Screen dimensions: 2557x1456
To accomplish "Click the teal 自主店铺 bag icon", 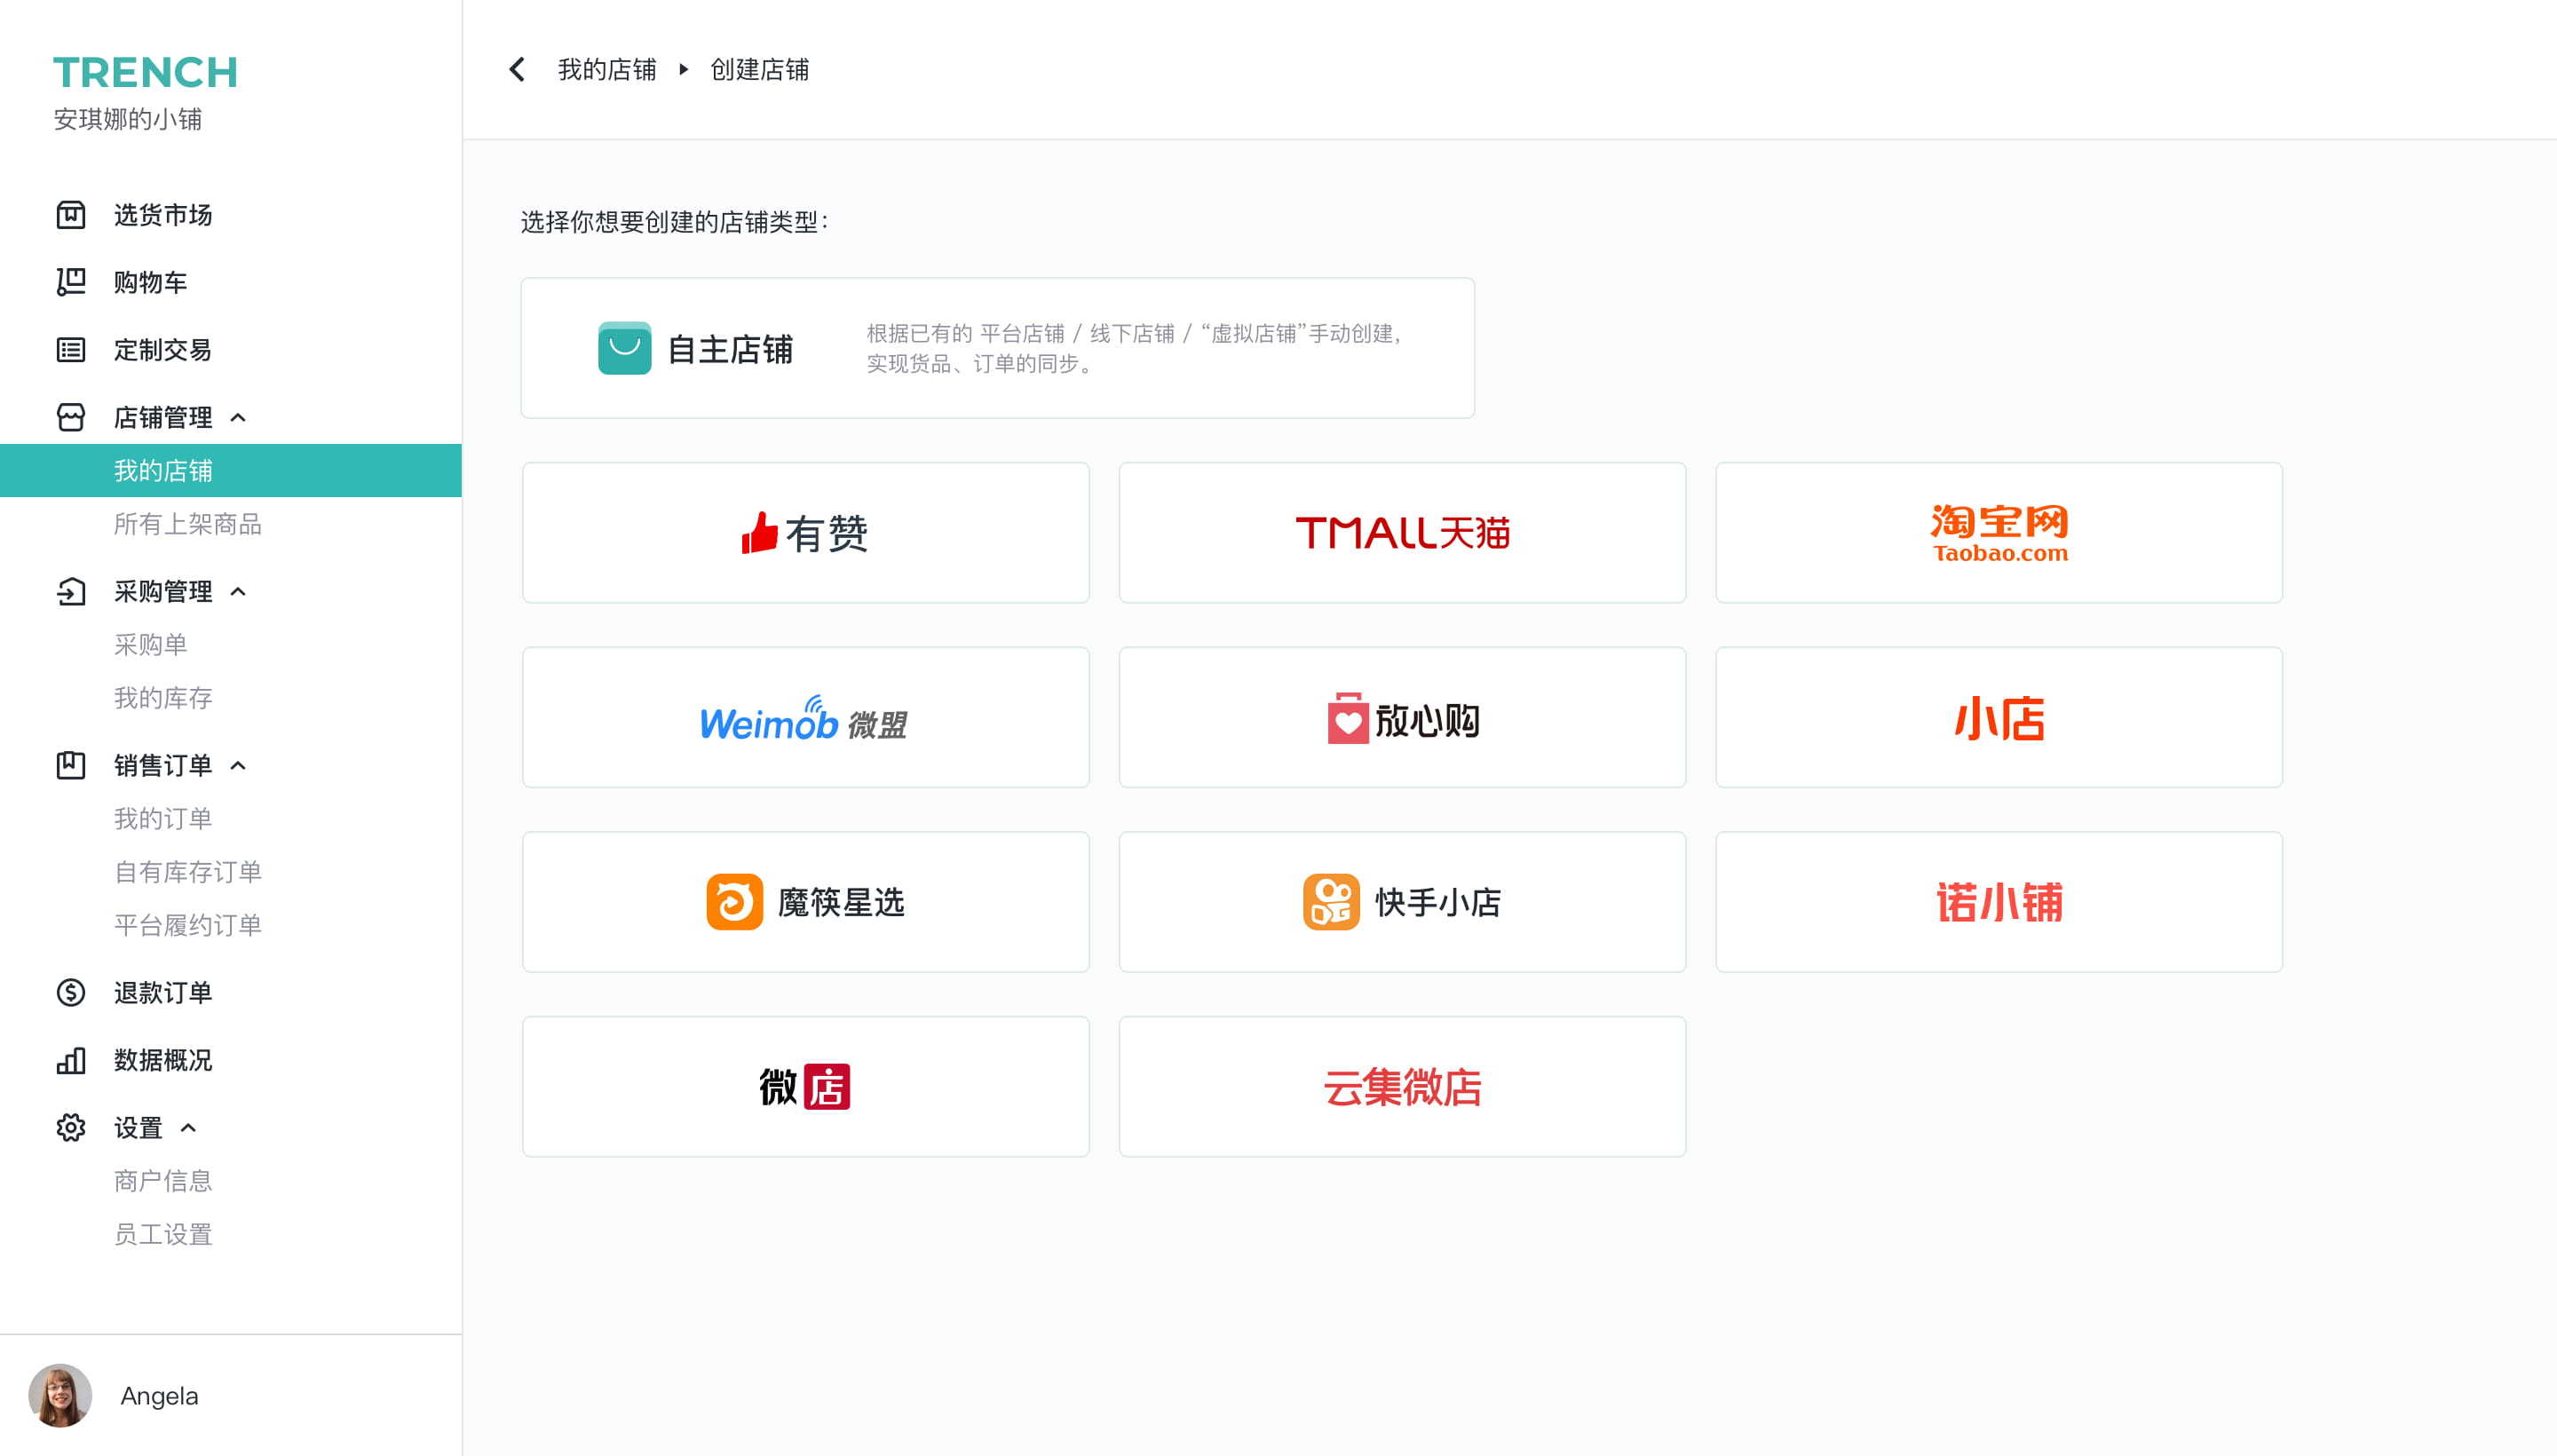I will pyautogui.click(x=624, y=348).
